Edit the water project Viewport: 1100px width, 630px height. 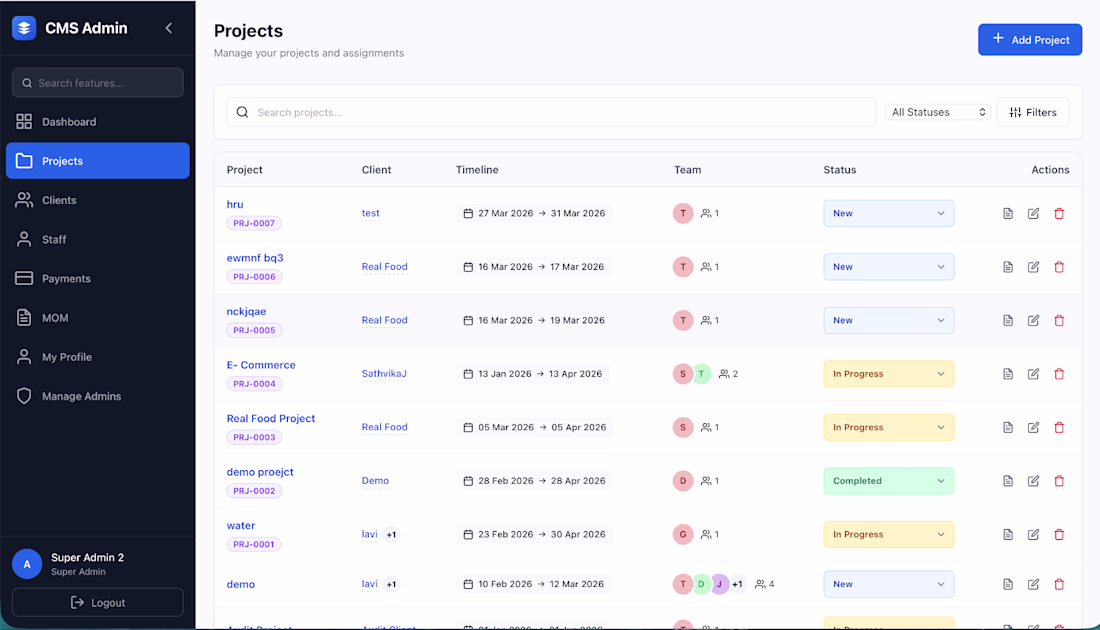pyautogui.click(x=1033, y=535)
